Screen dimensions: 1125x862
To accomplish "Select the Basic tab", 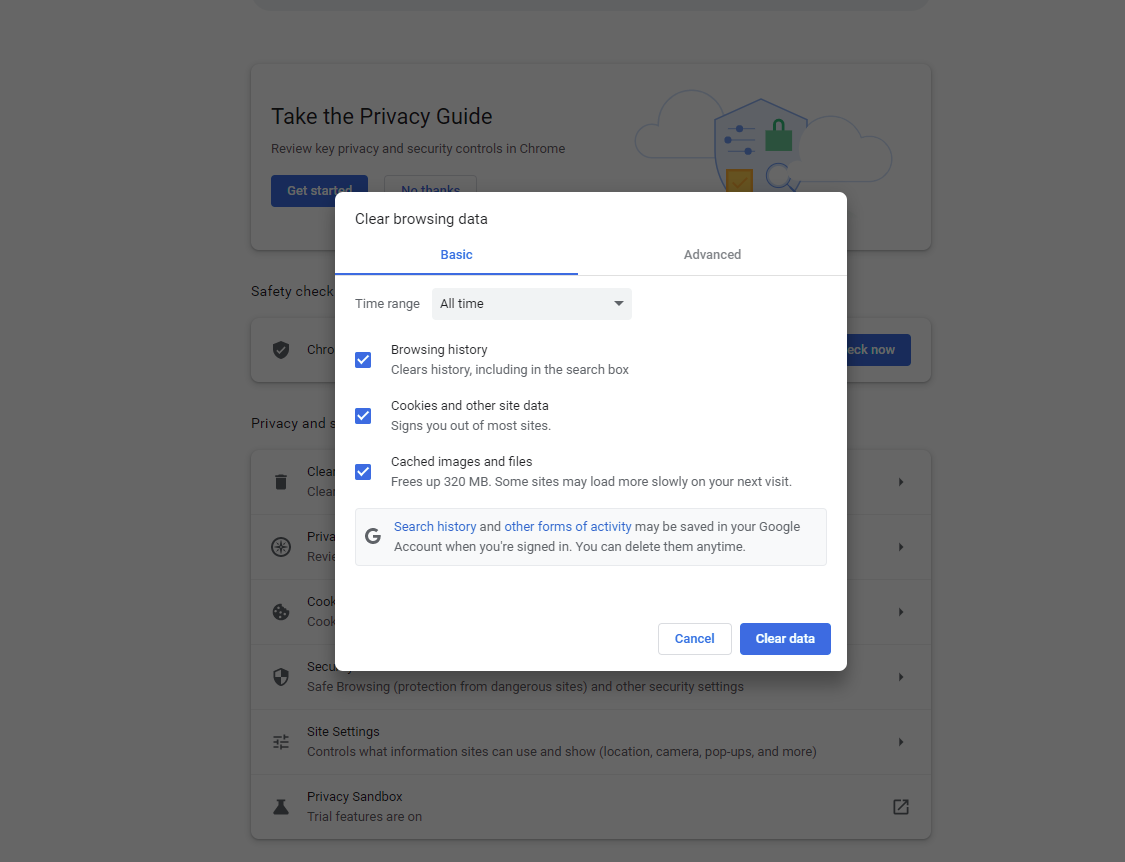I will pos(456,255).
